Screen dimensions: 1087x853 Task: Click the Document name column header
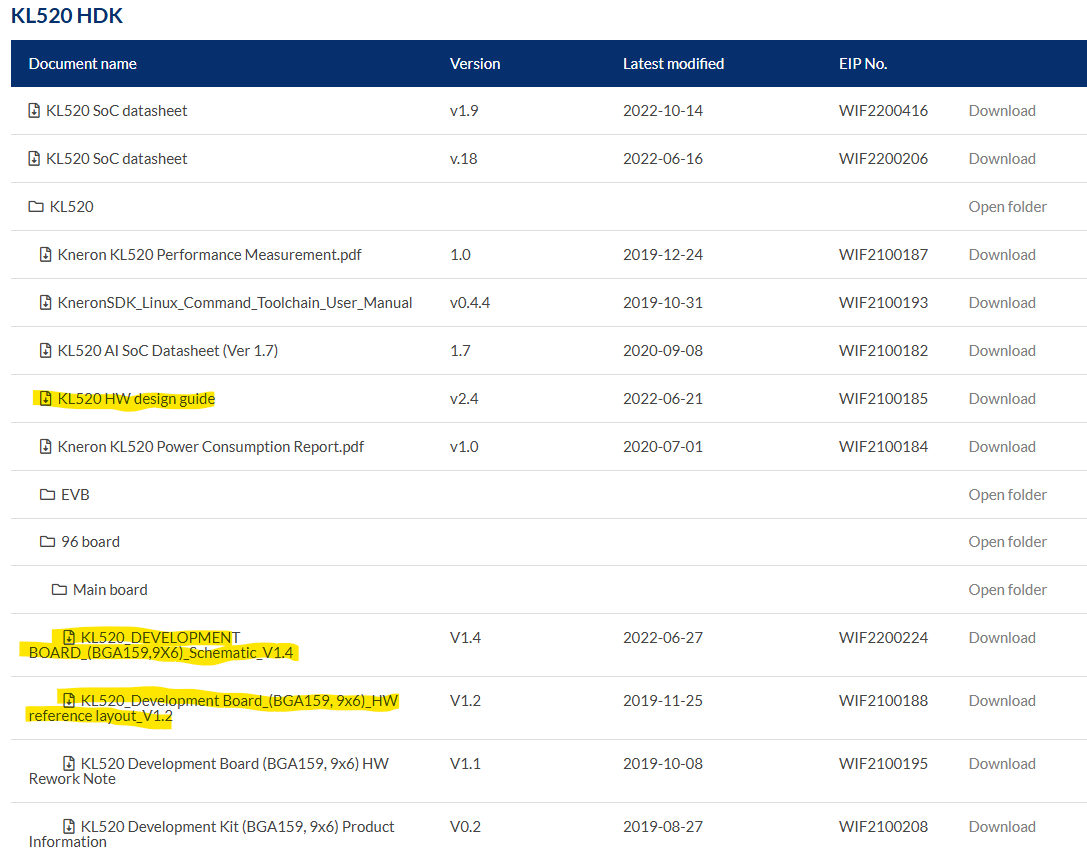(x=82, y=64)
